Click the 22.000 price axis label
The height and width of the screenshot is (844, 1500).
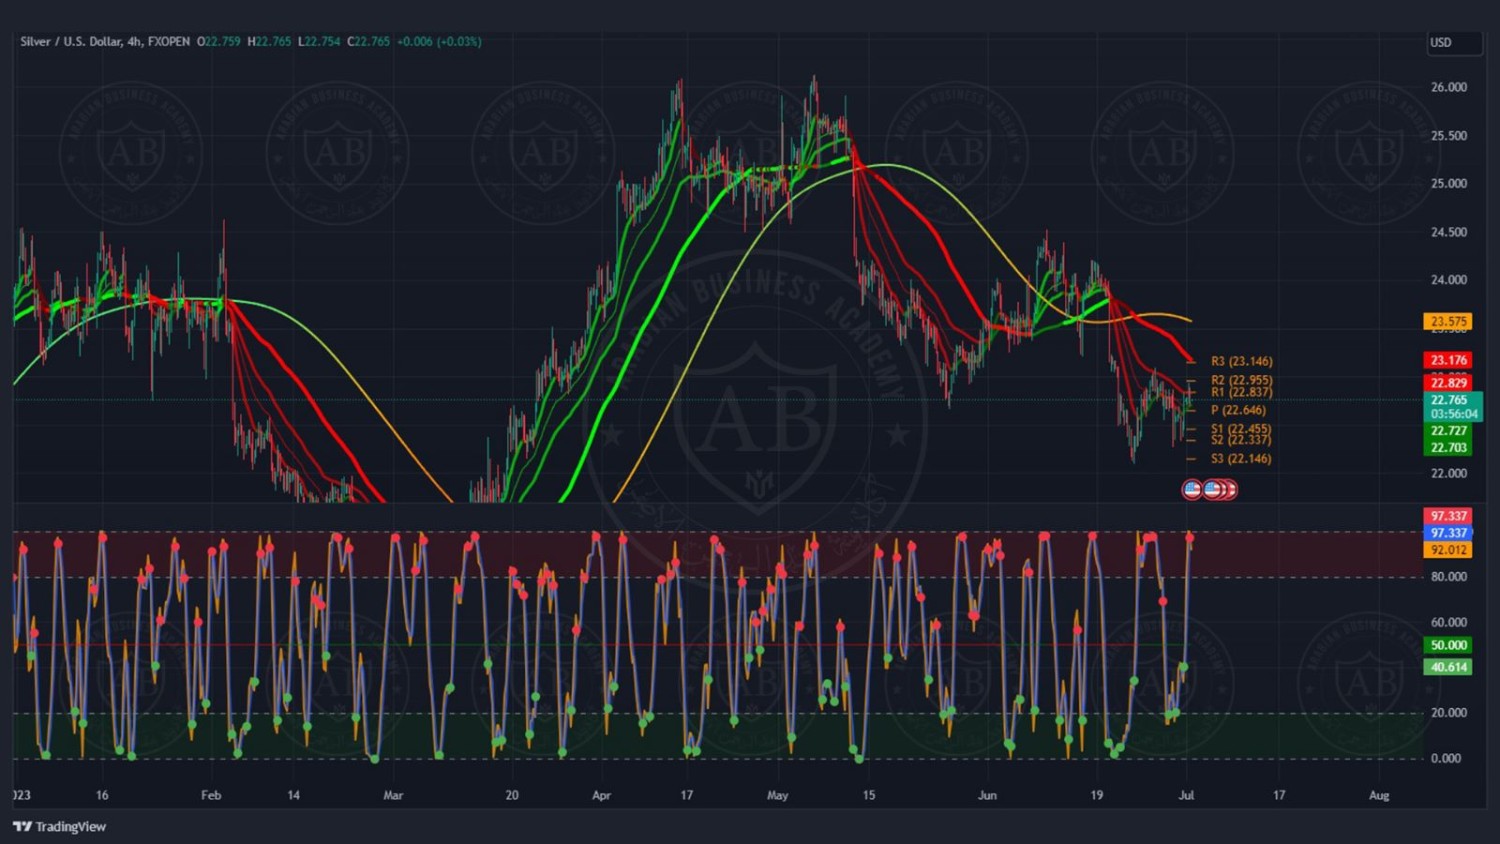tap(1449, 474)
